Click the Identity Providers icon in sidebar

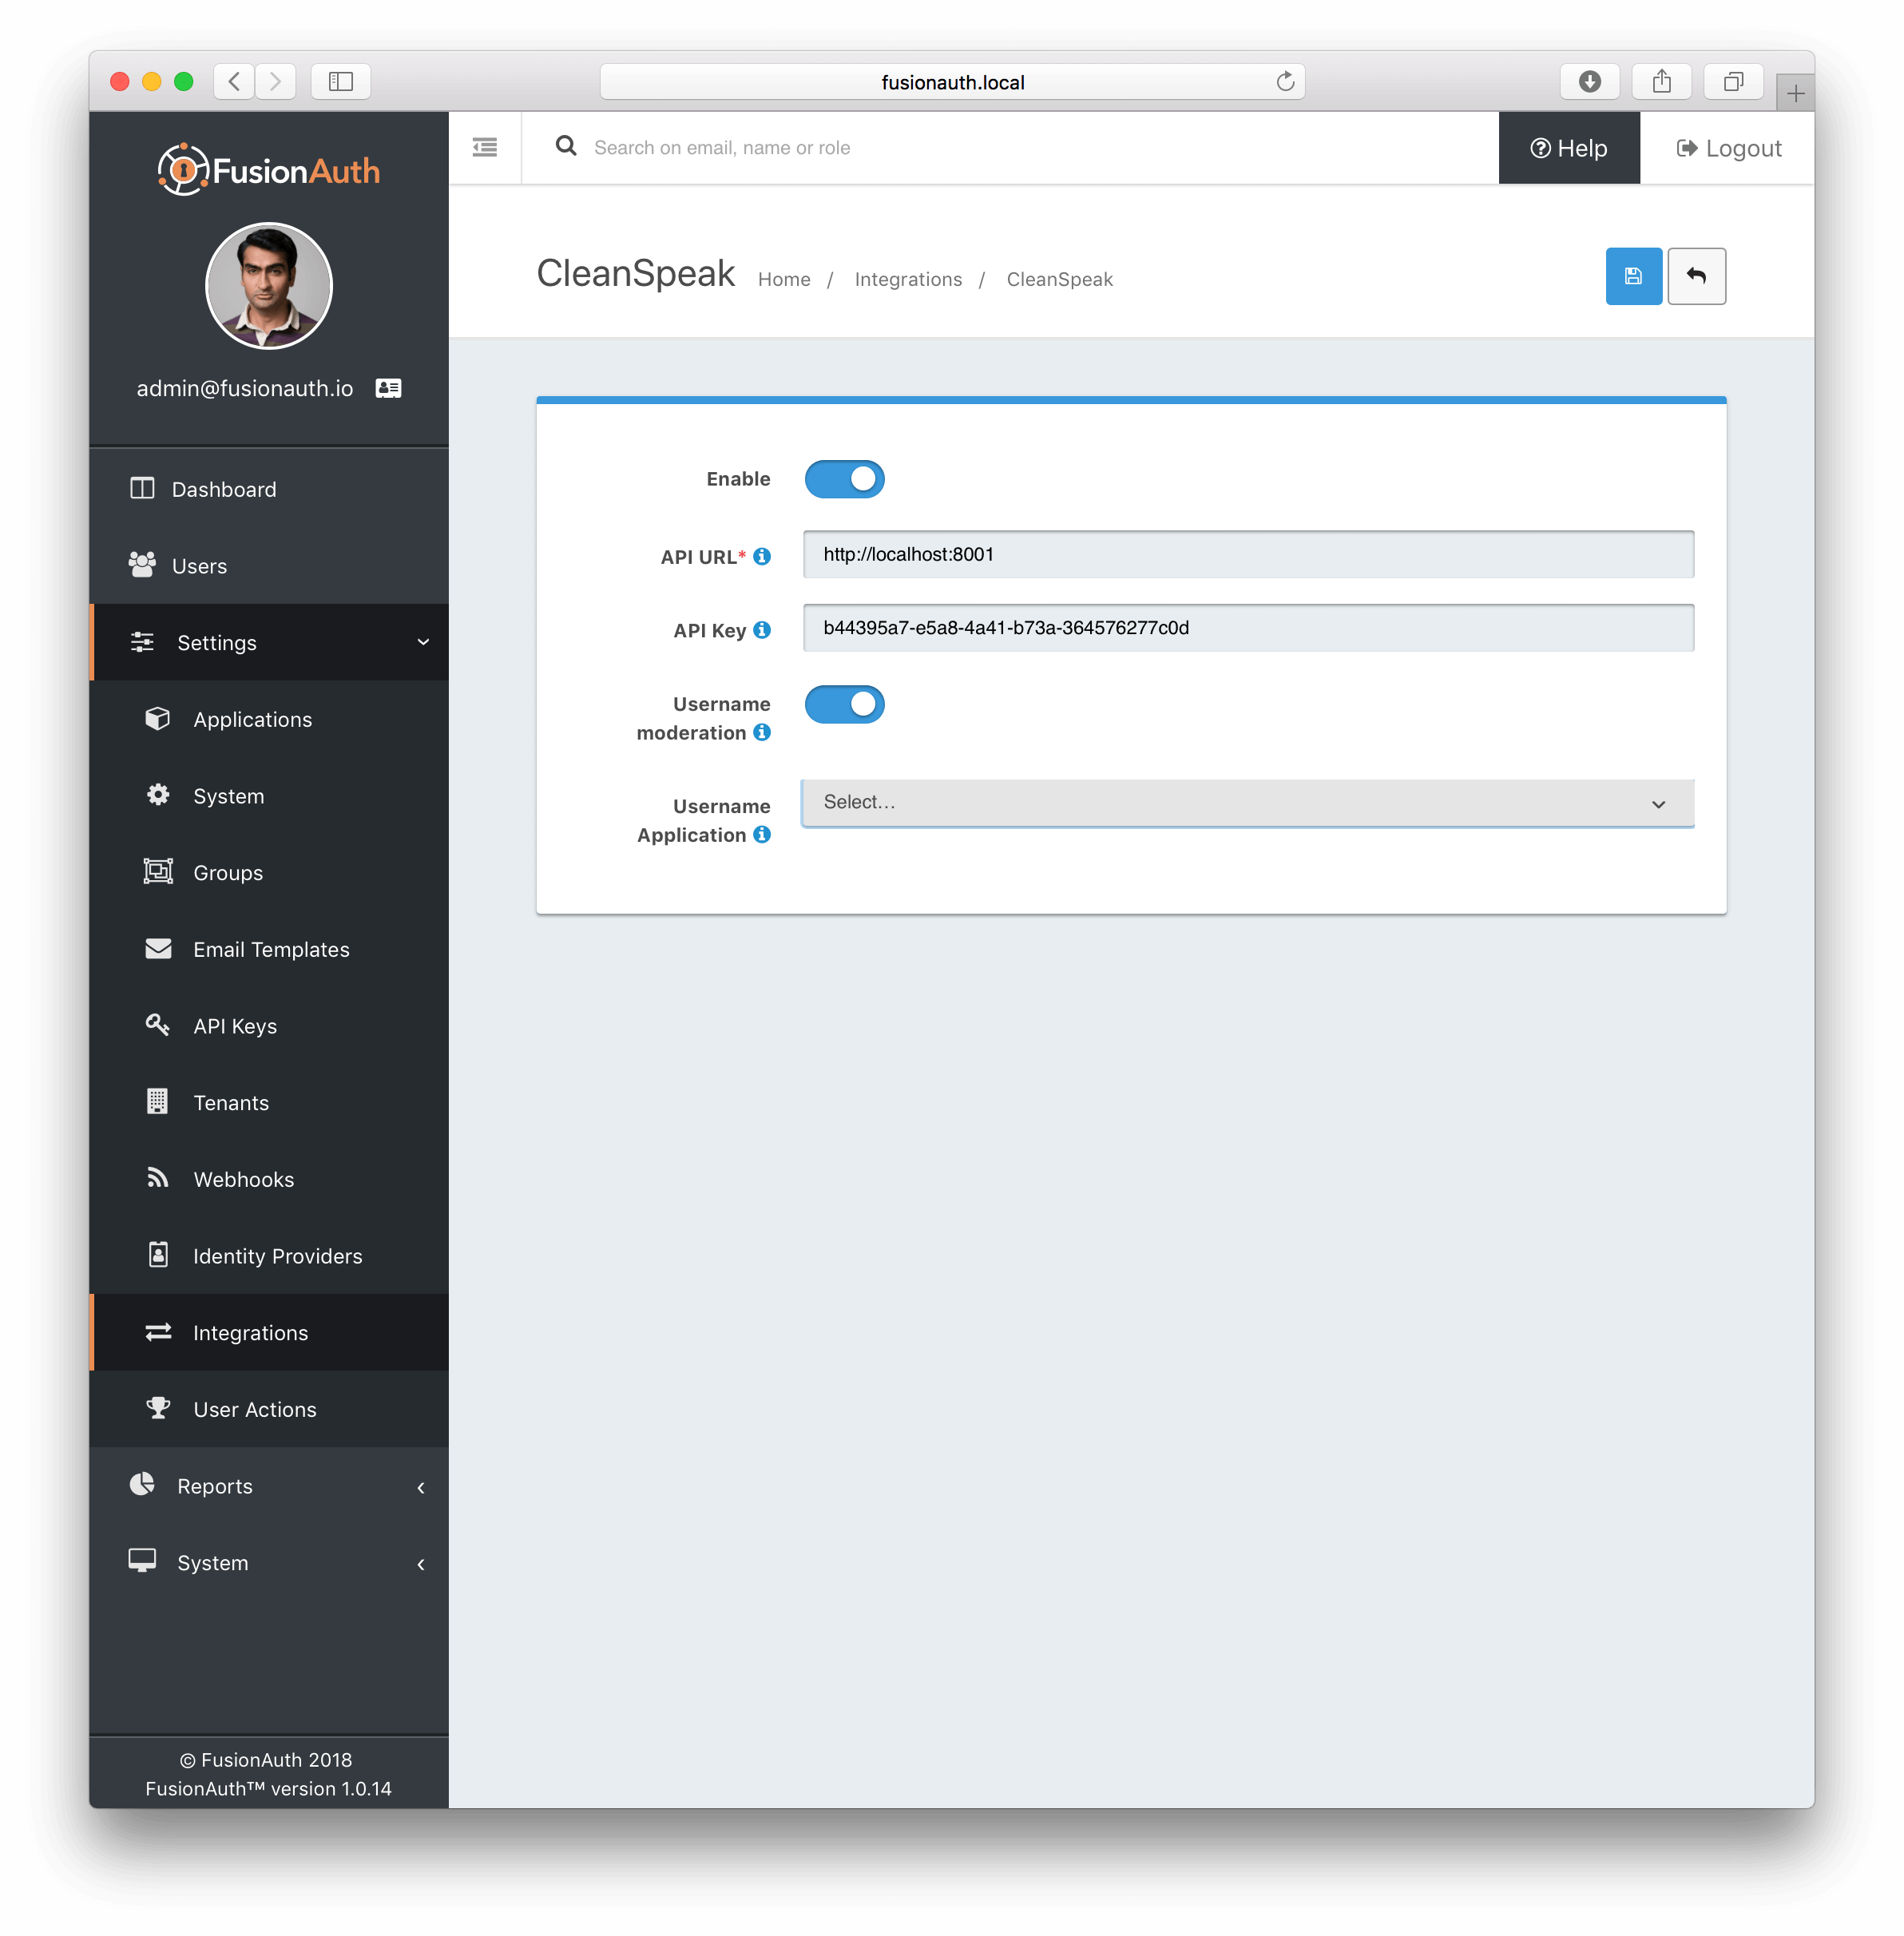pyautogui.click(x=161, y=1256)
